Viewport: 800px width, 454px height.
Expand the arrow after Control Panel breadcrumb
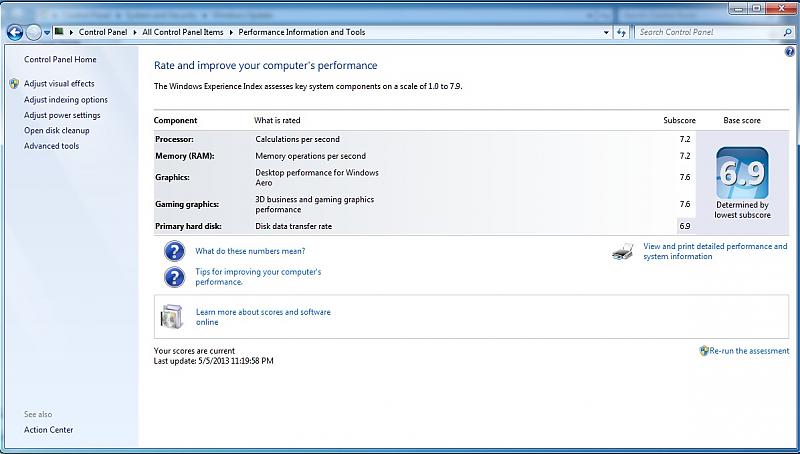(x=135, y=32)
